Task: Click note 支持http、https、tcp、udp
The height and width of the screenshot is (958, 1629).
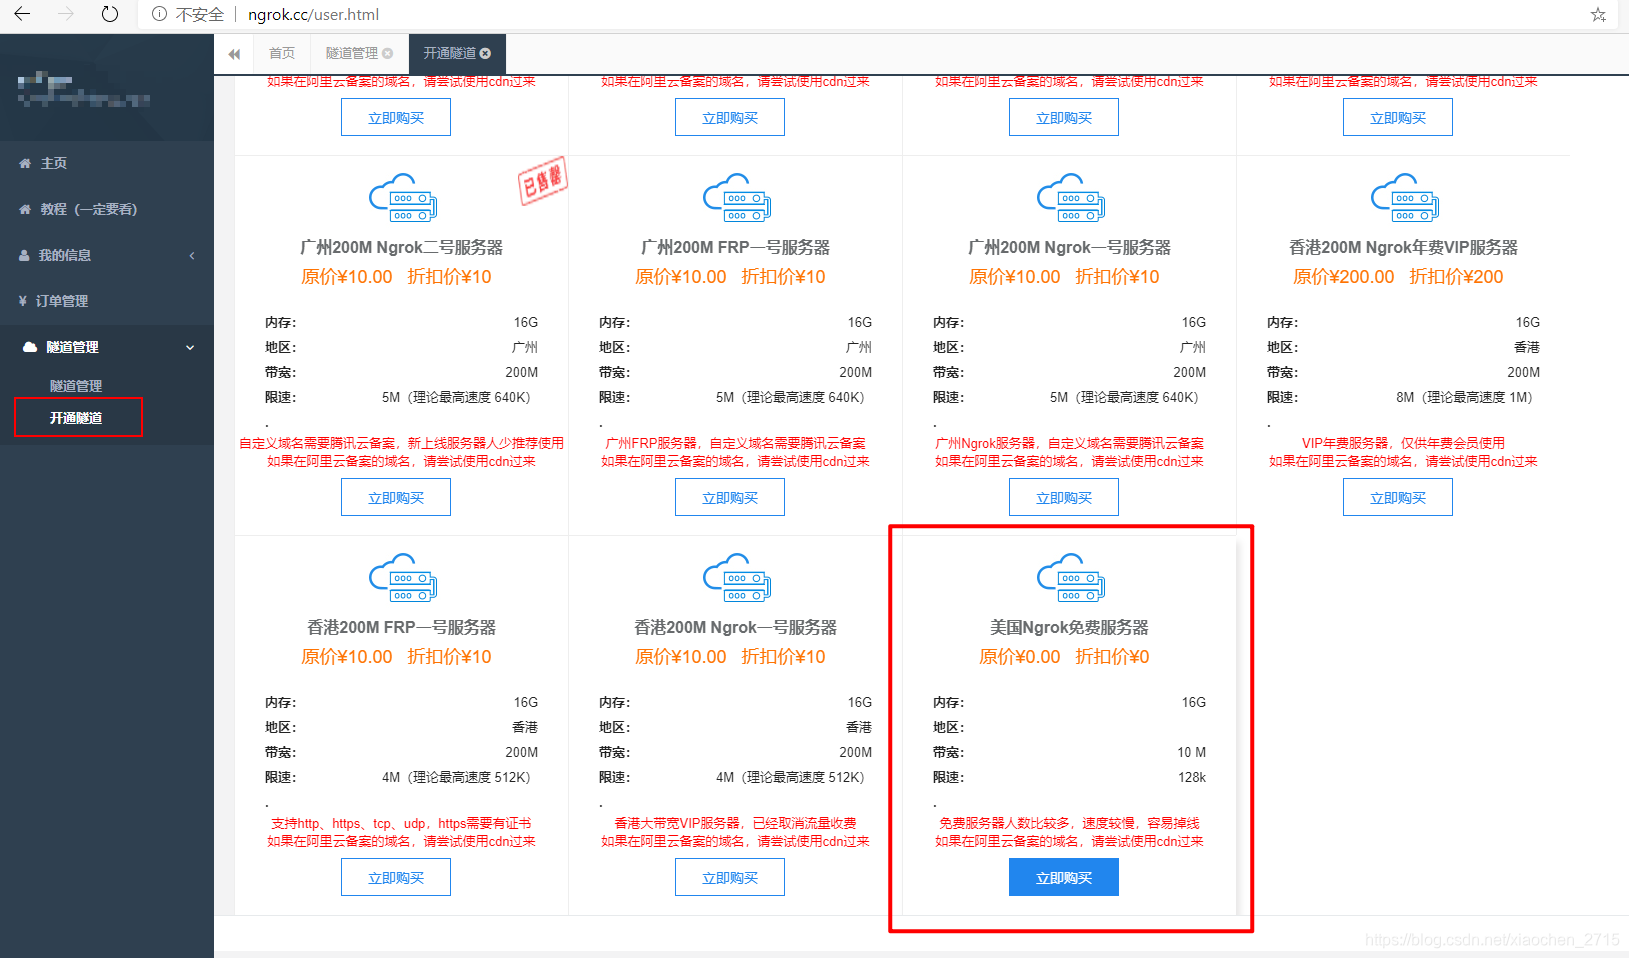Action: tap(401, 823)
